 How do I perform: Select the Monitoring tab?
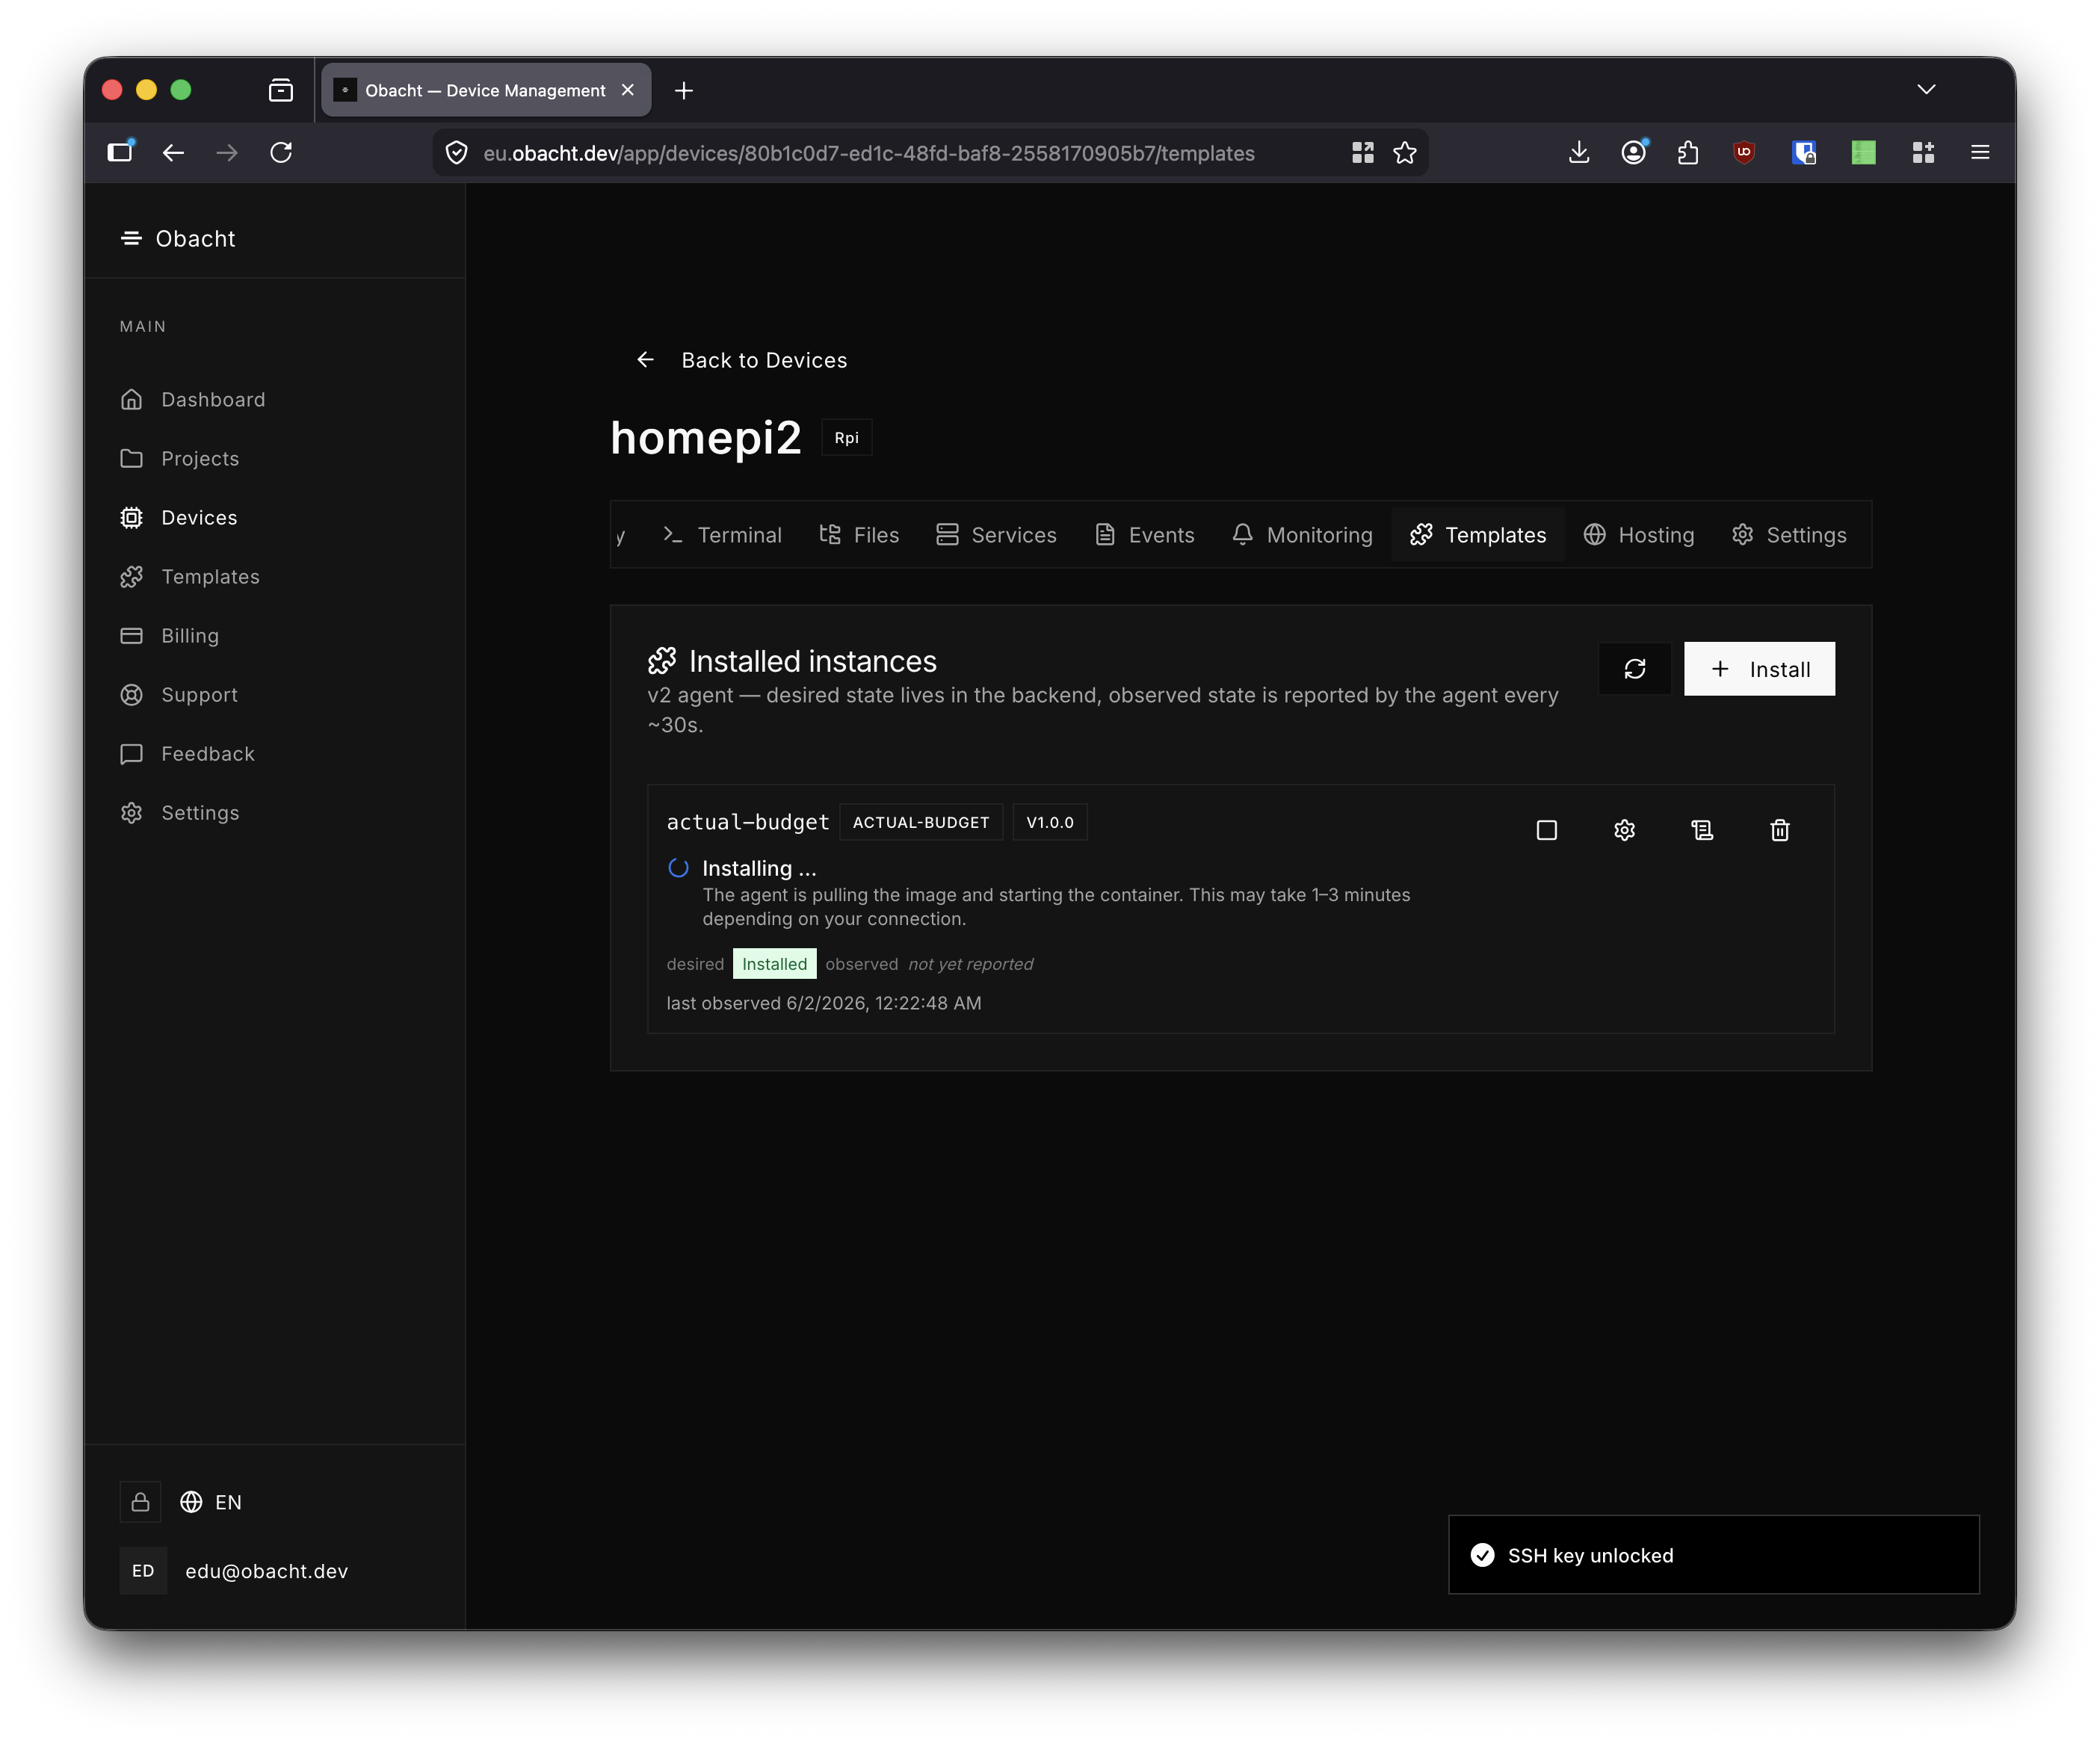[x=1302, y=535]
